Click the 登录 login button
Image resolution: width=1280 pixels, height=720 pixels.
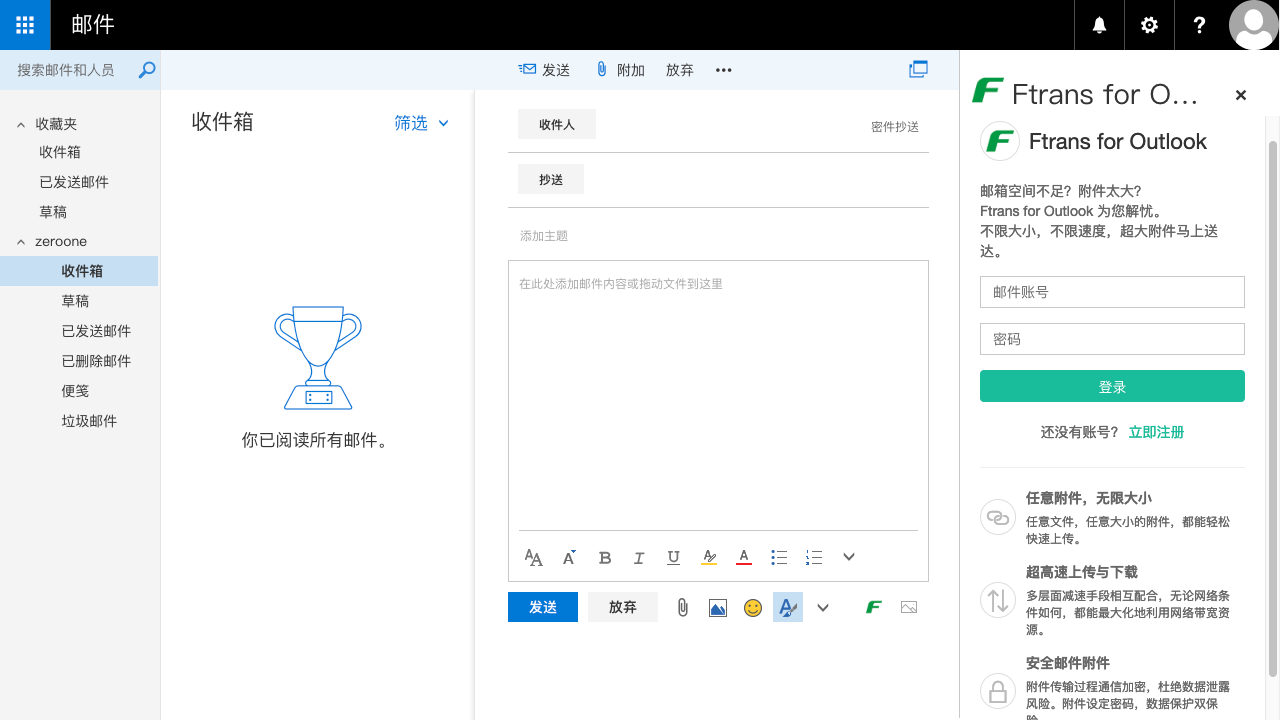(x=1112, y=386)
